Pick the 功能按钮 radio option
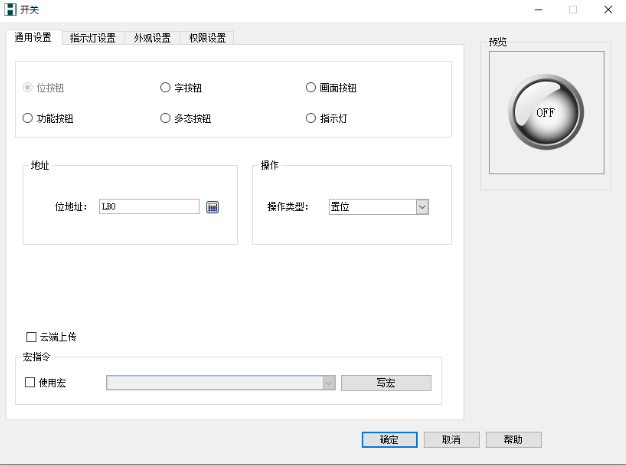Viewport: 626px width, 466px height. [28, 118]
